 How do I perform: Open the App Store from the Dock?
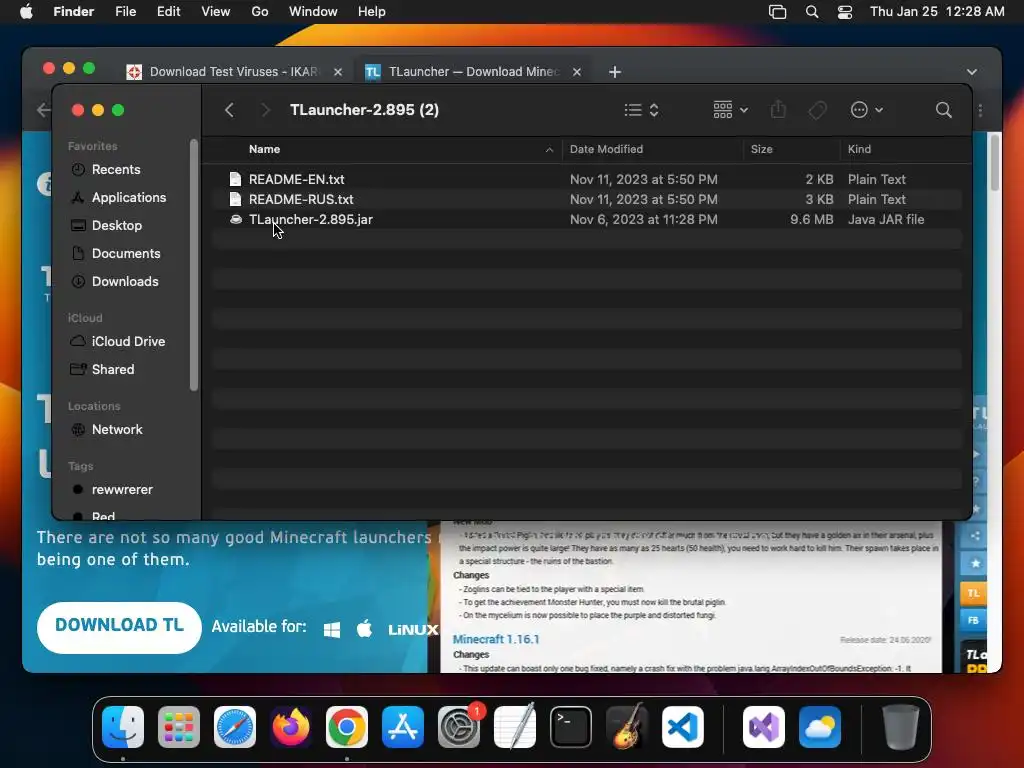[x=403, y=727]
